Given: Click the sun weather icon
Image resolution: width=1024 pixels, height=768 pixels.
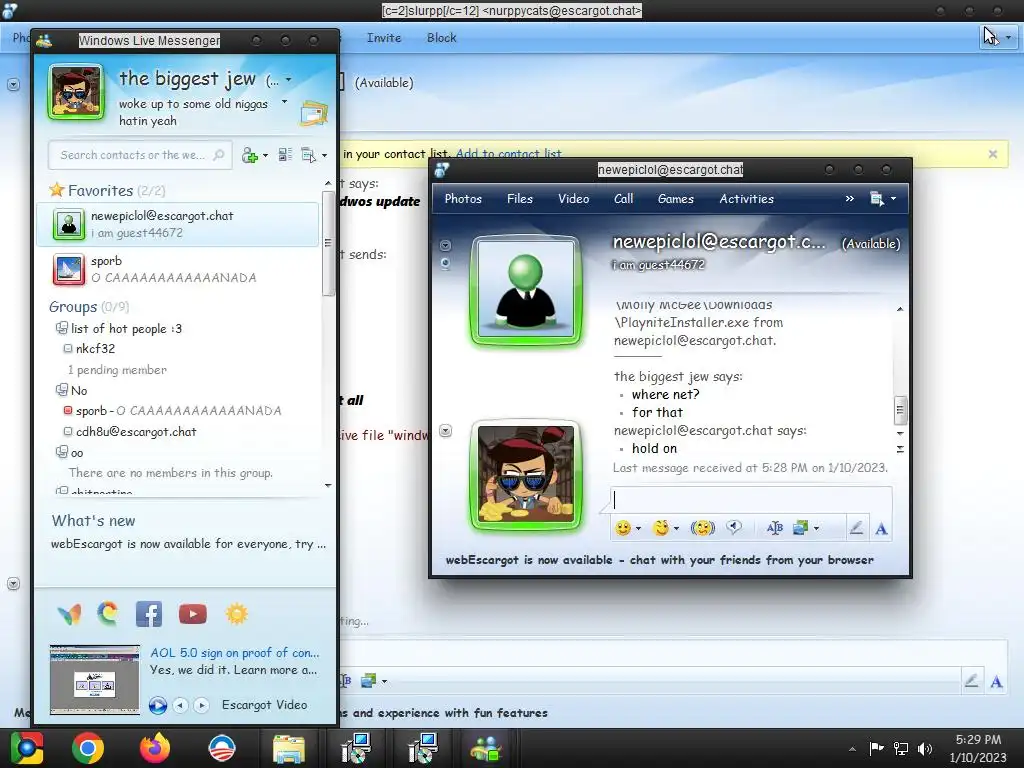Looking at the screenshot, I should [x=236, y=614].
